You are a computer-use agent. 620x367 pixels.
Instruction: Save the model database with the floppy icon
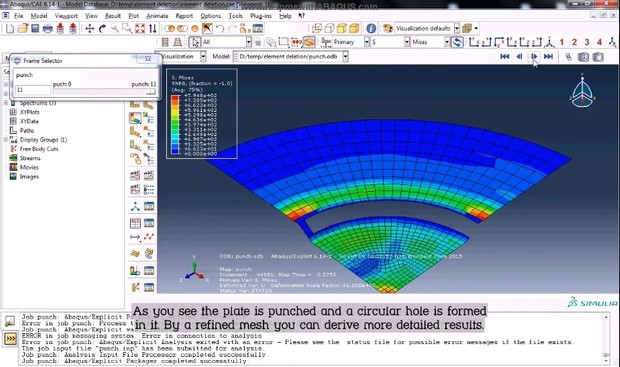[35, 28]
